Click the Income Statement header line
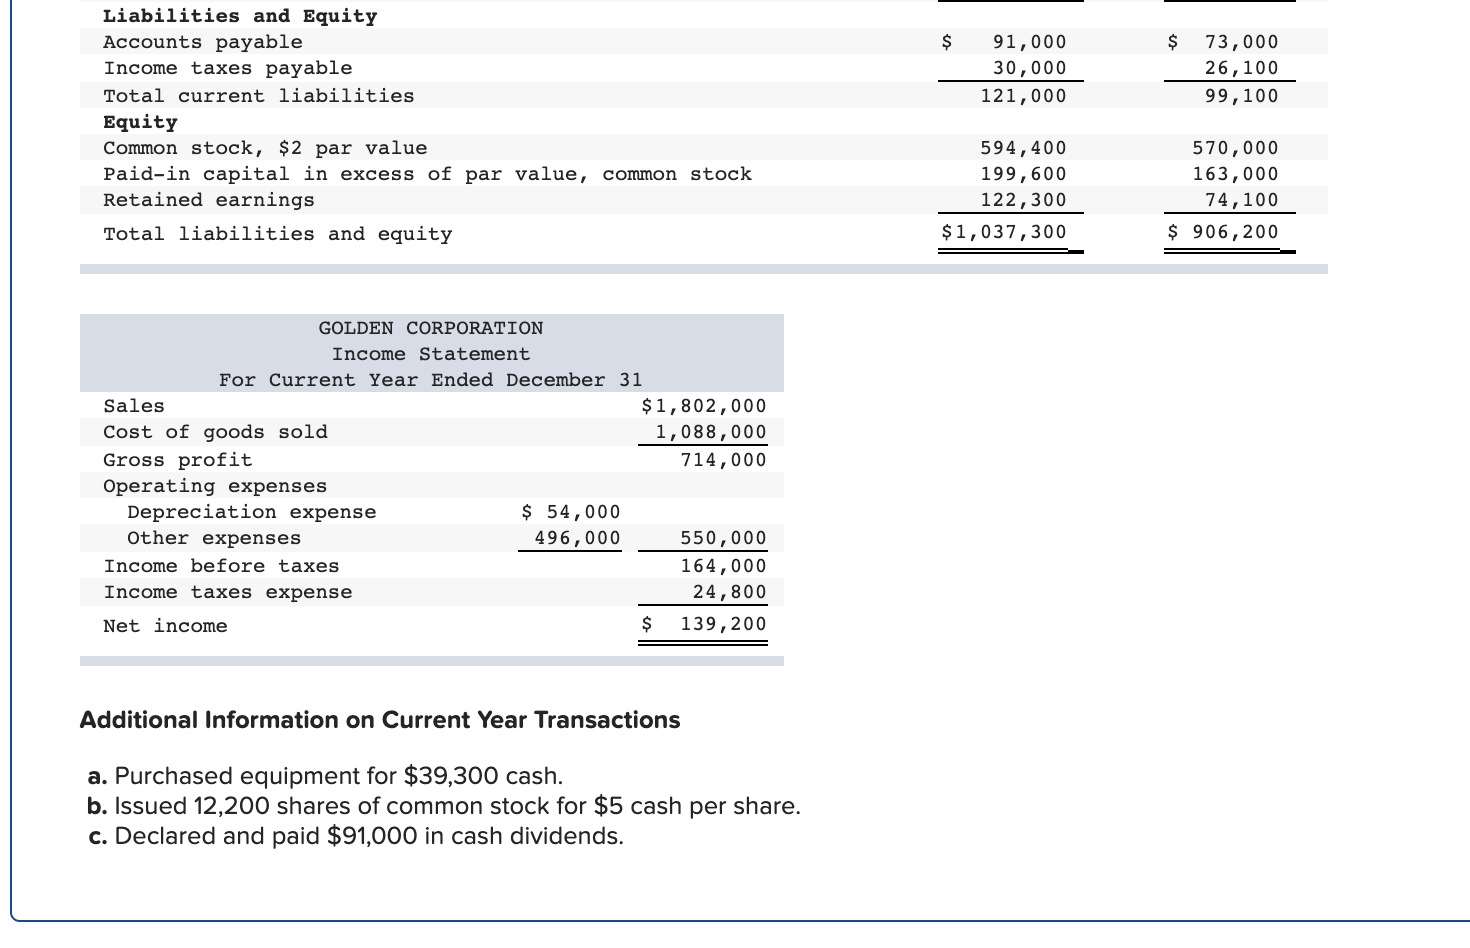This screenshot has width=1470, height=948. pos(430,353)
